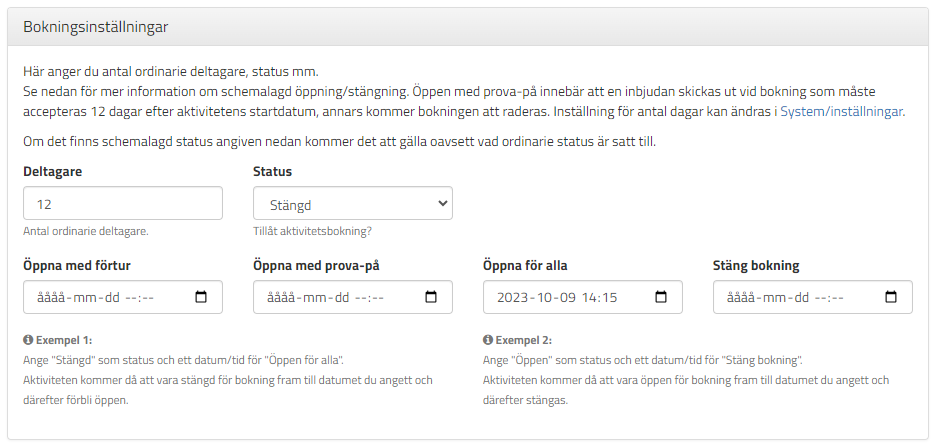Open calendar picker for Öppna med förtur
This screenshot has height=447, width=937.
pos(201,297)
